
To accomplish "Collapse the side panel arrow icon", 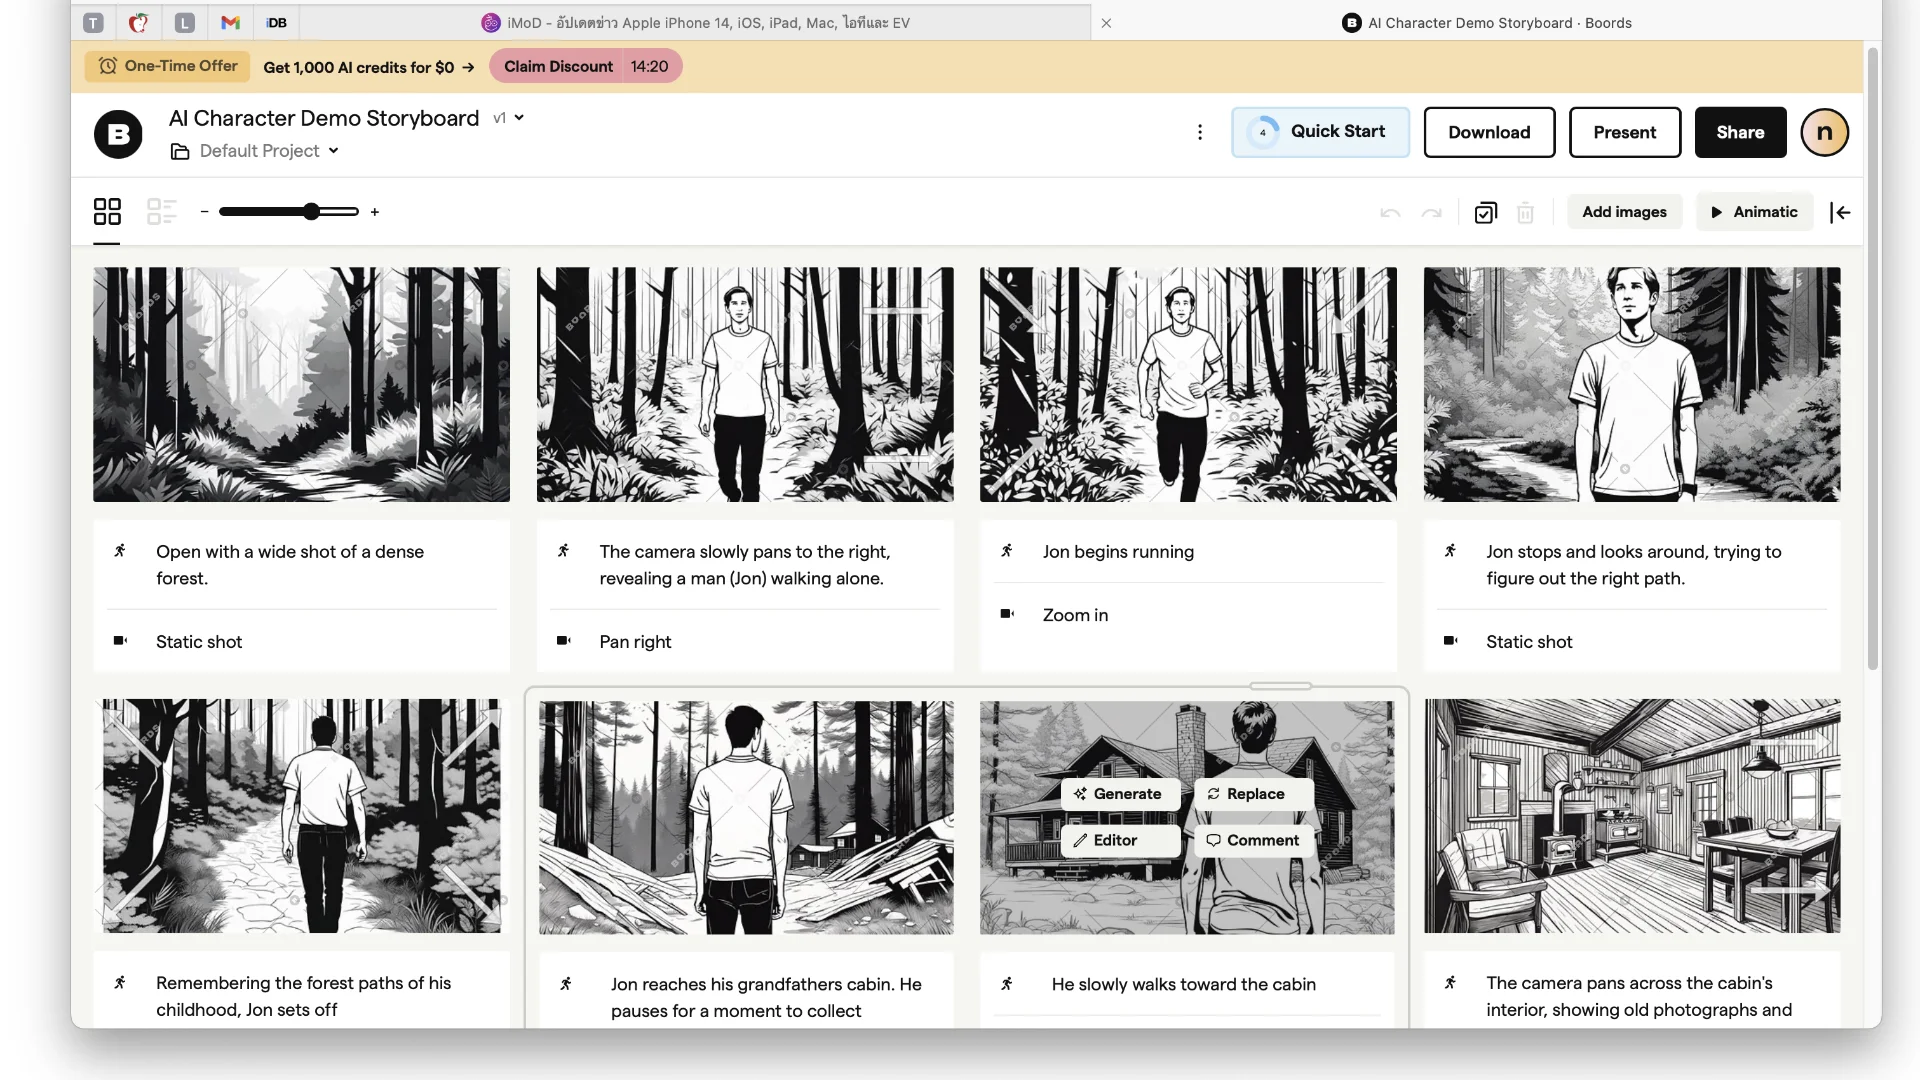I will [1840, 212].
